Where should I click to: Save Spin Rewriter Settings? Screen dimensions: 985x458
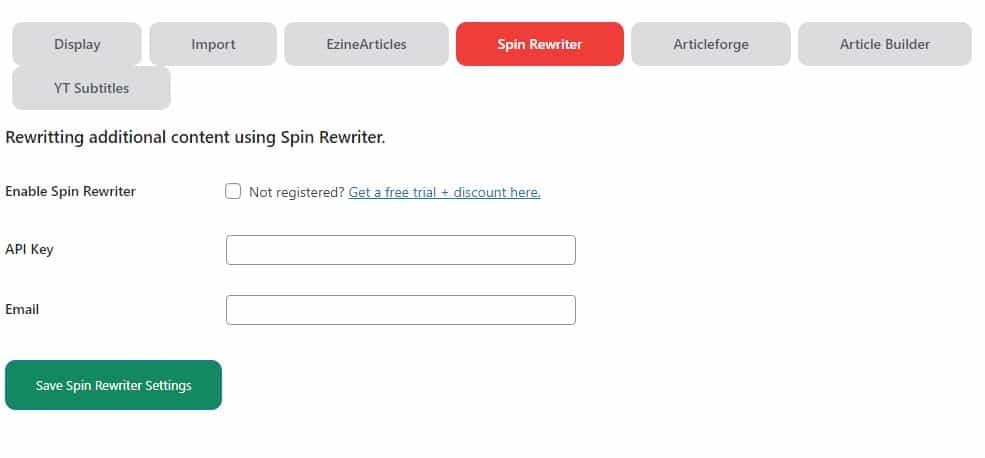(x=113, y=385)
